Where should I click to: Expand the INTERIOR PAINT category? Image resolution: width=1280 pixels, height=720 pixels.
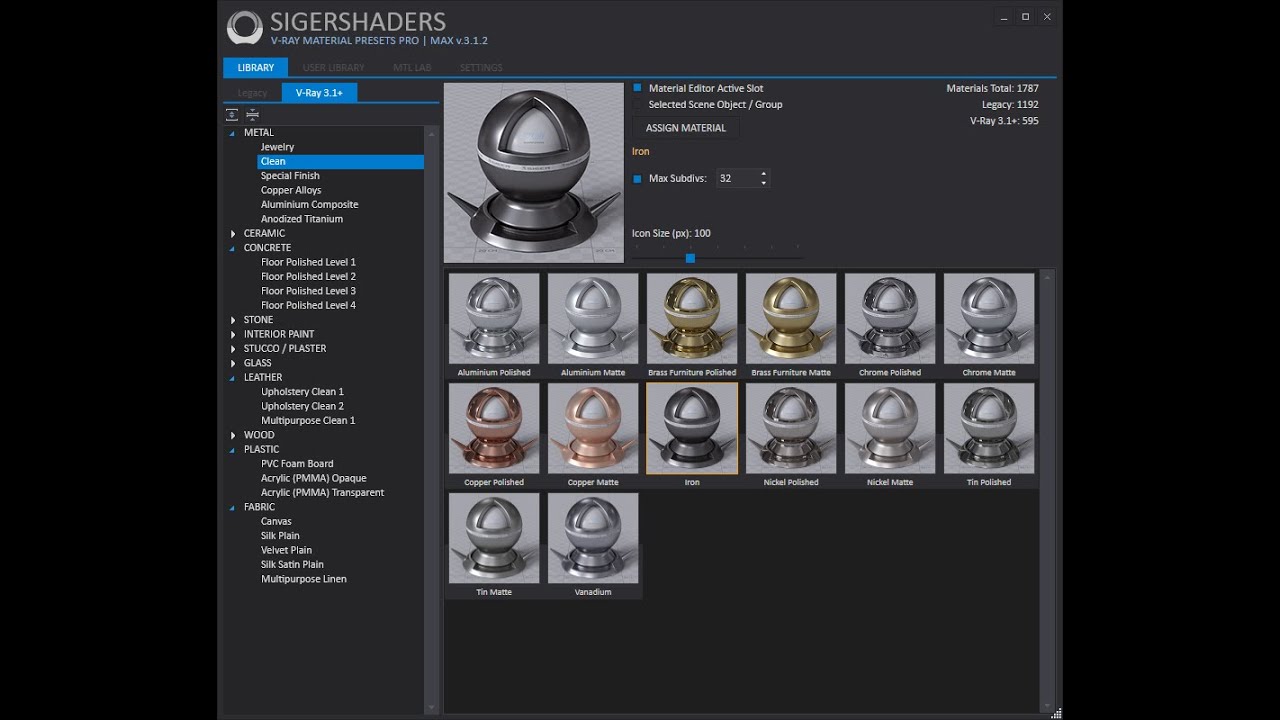click(232, 334)
